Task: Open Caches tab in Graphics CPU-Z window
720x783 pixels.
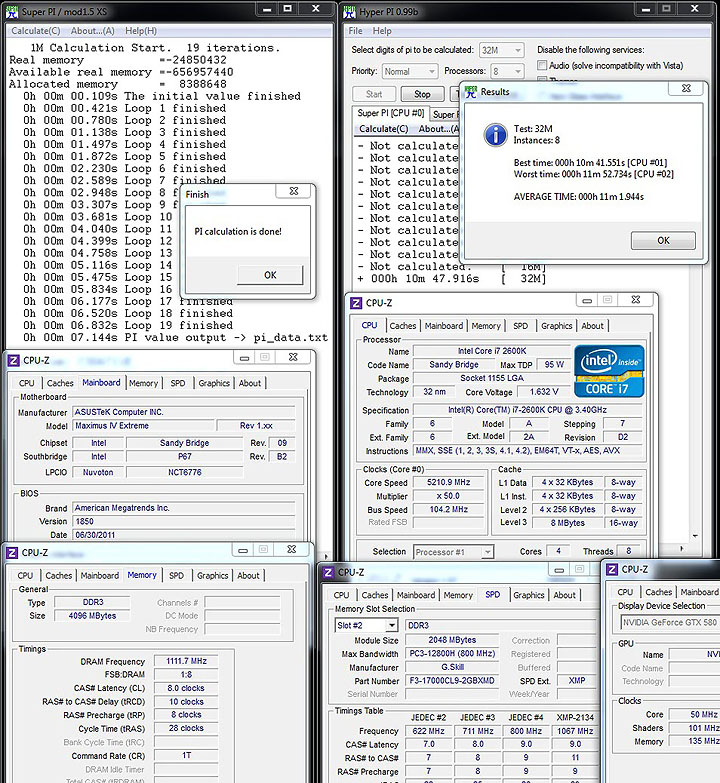Action: click(659, 592)
